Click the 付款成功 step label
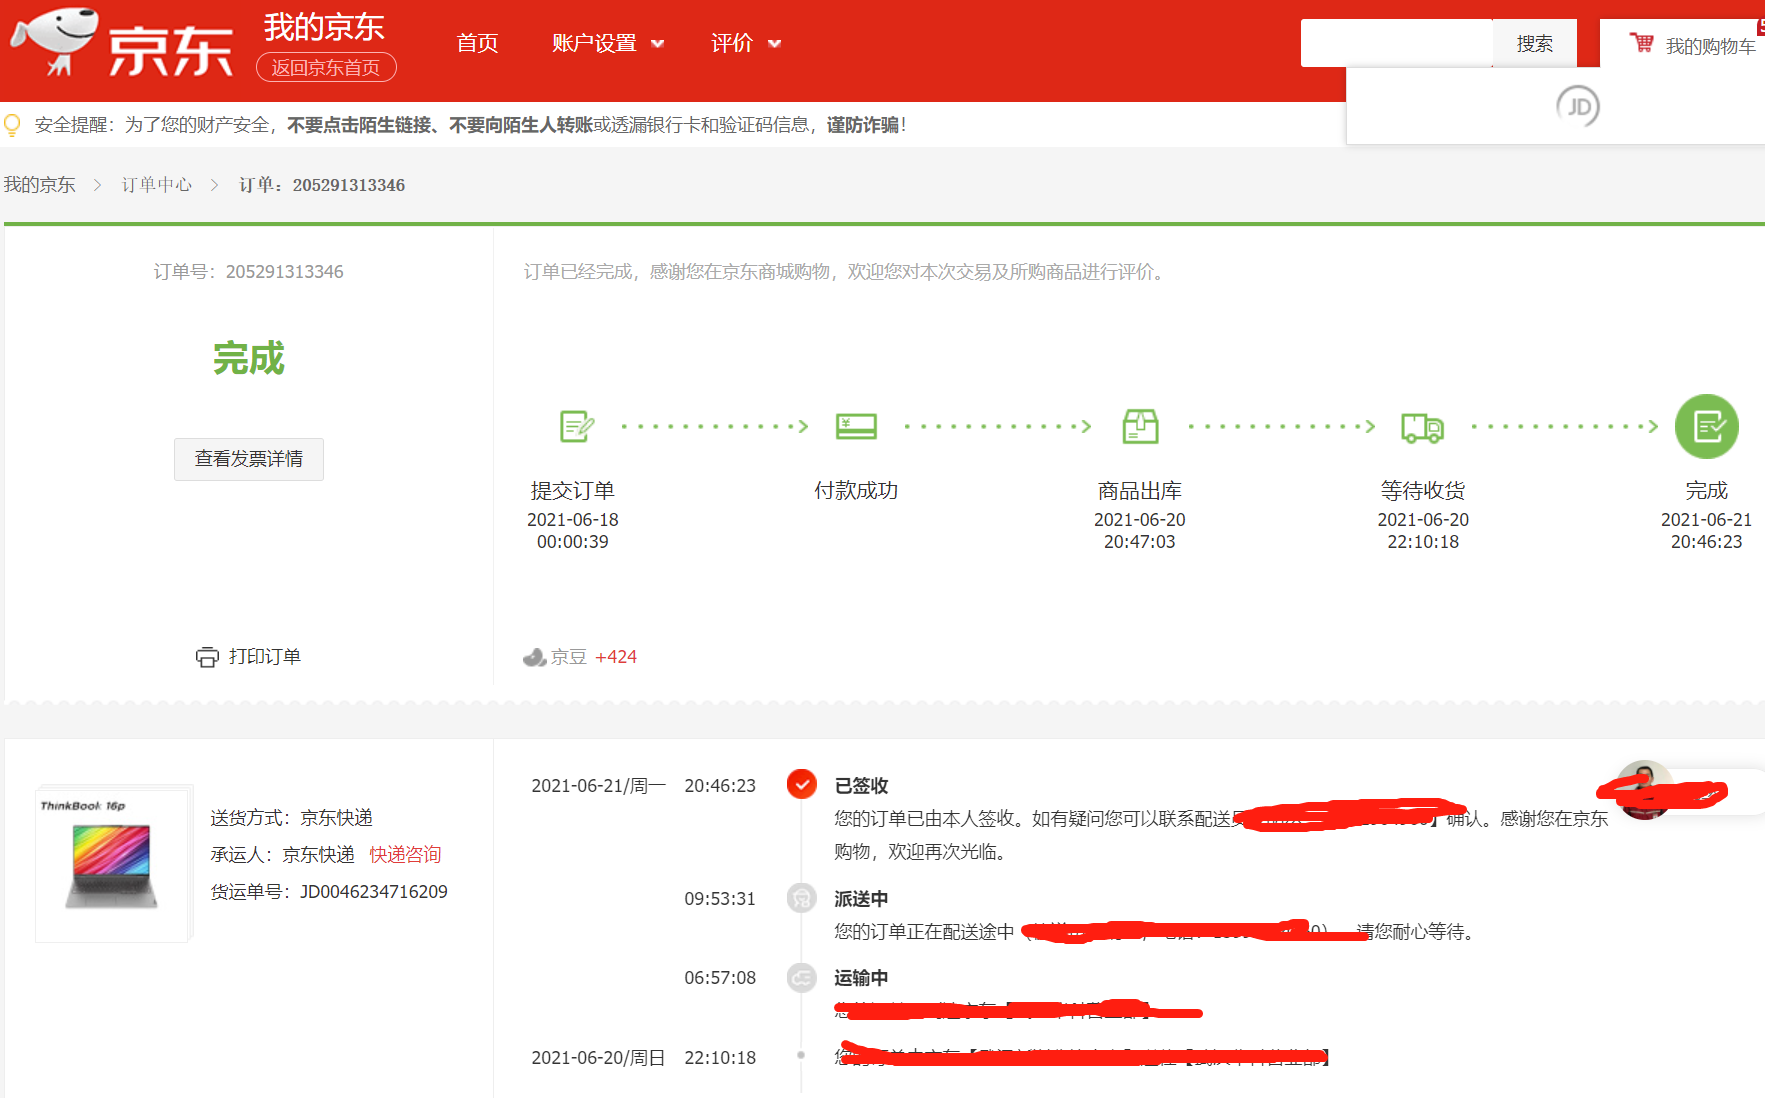This screenshot has width=1765, height=1098. (856, 491)
